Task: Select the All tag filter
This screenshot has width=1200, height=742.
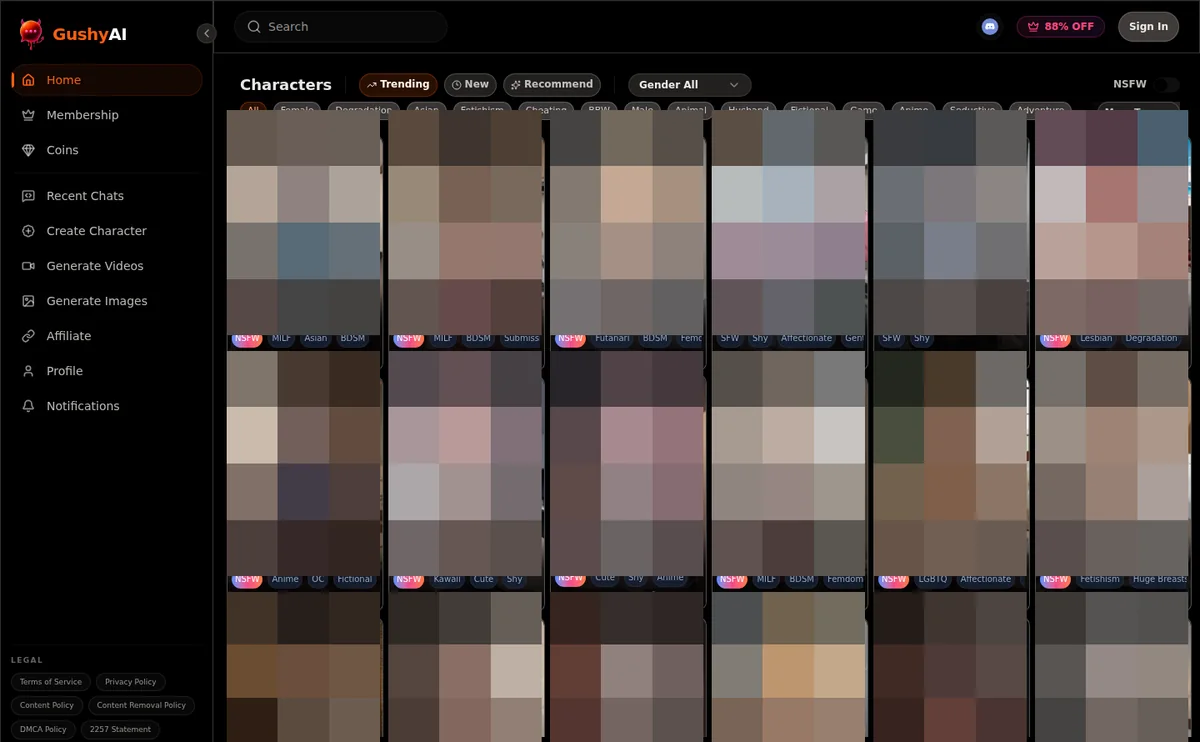Action: pyautogui.click(x=253, y=109)
